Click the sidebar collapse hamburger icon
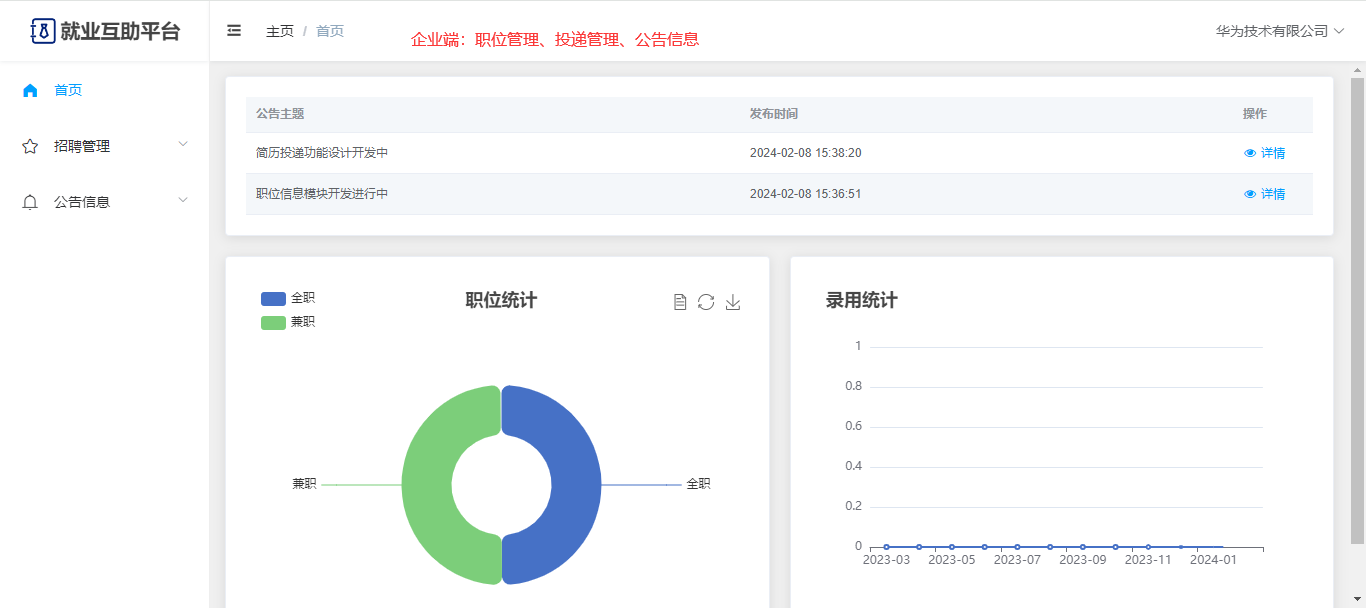 coord(234,31)
